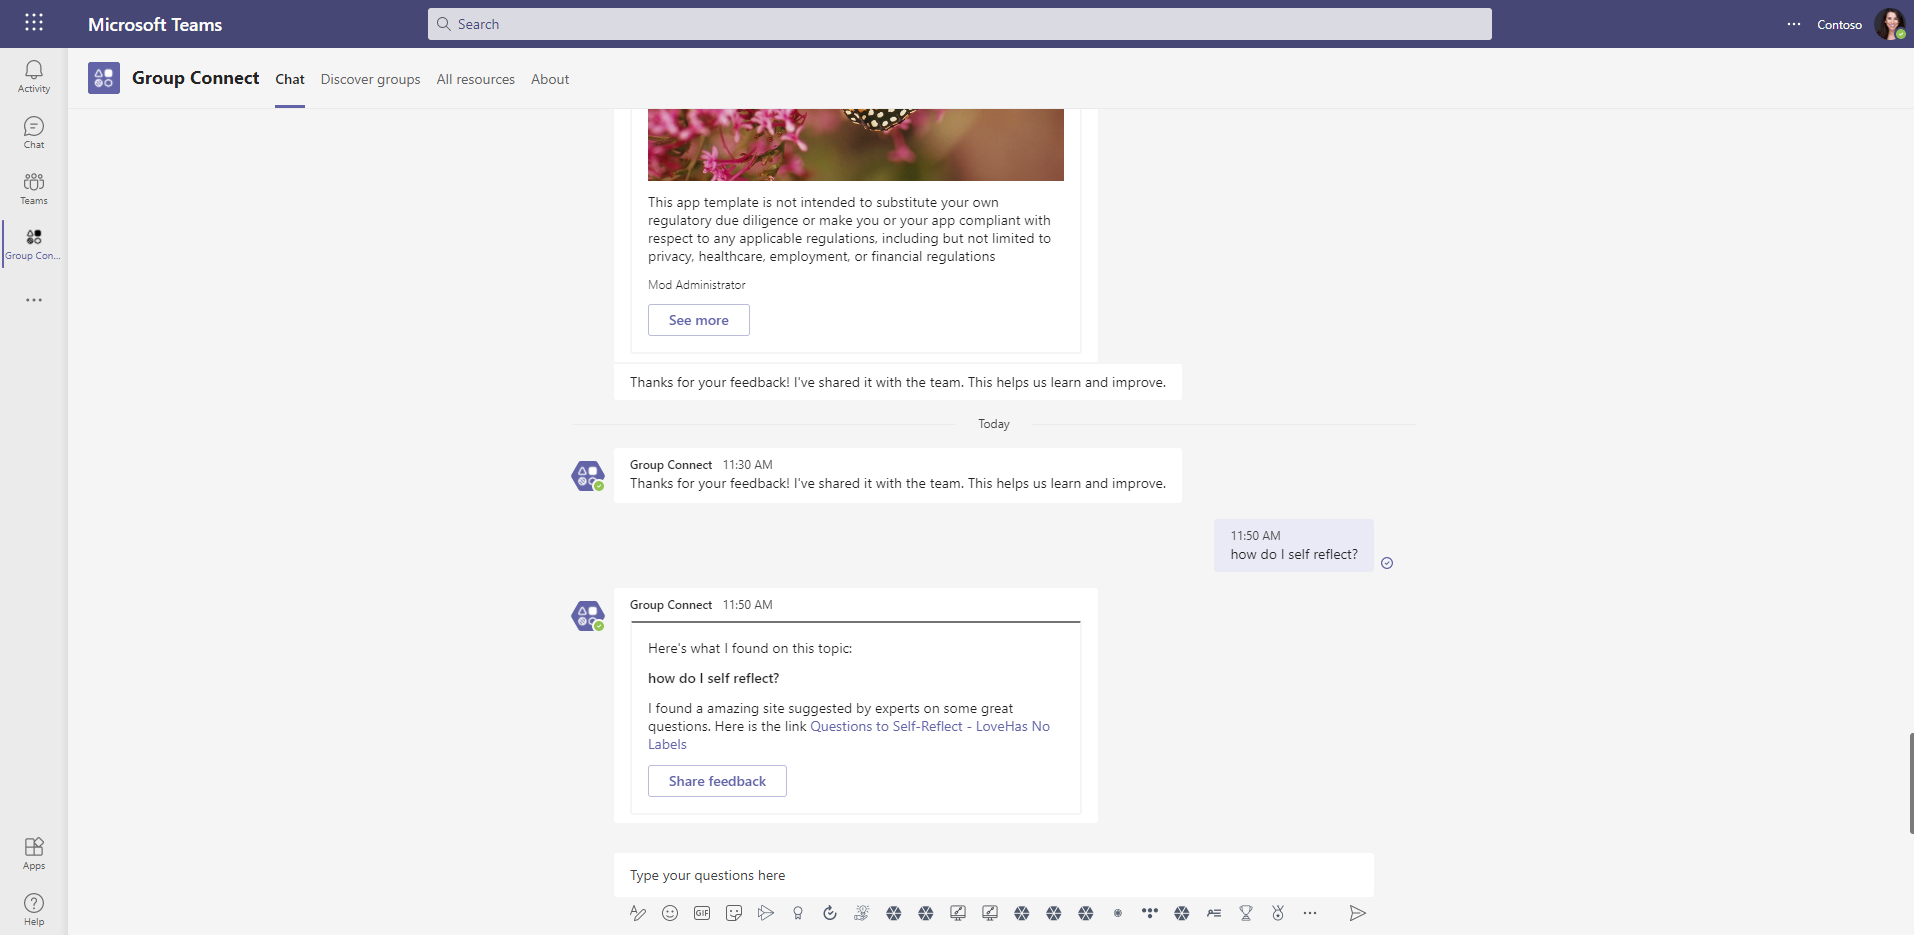Open the profile avatar menu
The height and width of the screenshot is (935, 1914).
pyautogui.click(x=1890, y=24)
